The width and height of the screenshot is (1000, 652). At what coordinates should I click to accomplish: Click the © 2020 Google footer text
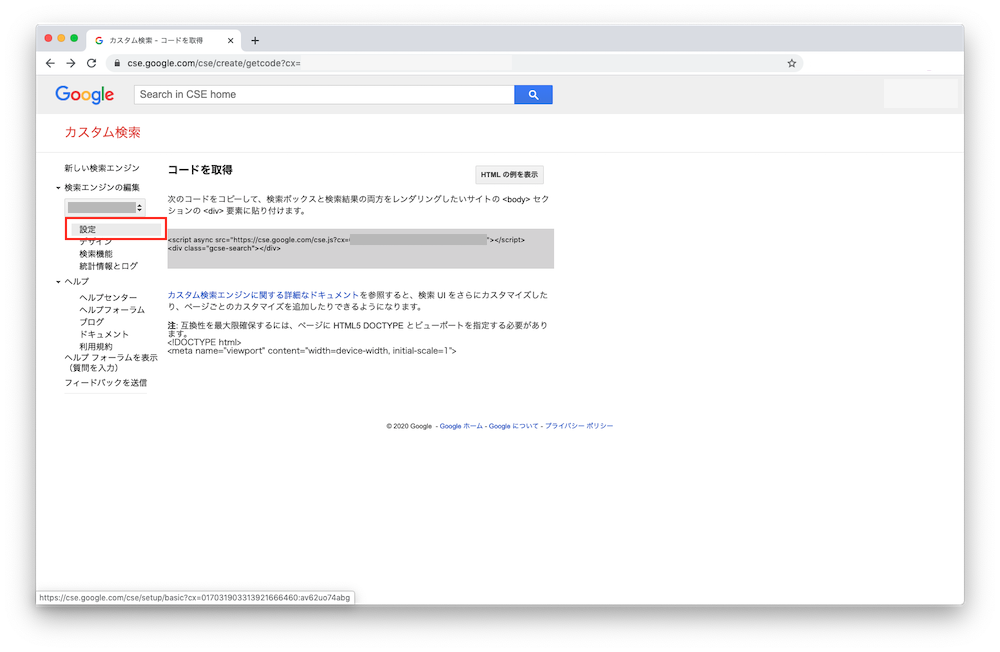409,426
